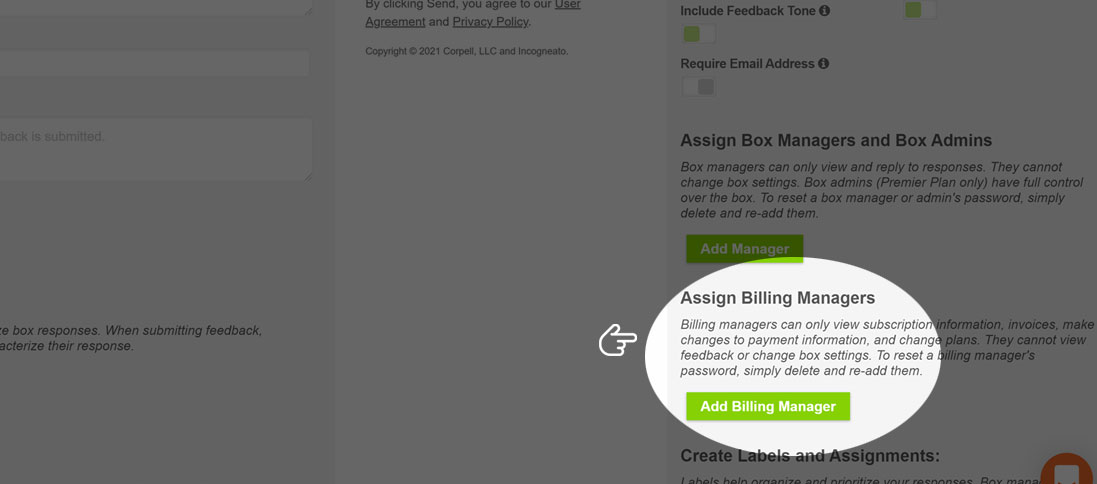The image size is (1097, 484).
Task: Click the Add Manager button
Action: coord(744,248)
